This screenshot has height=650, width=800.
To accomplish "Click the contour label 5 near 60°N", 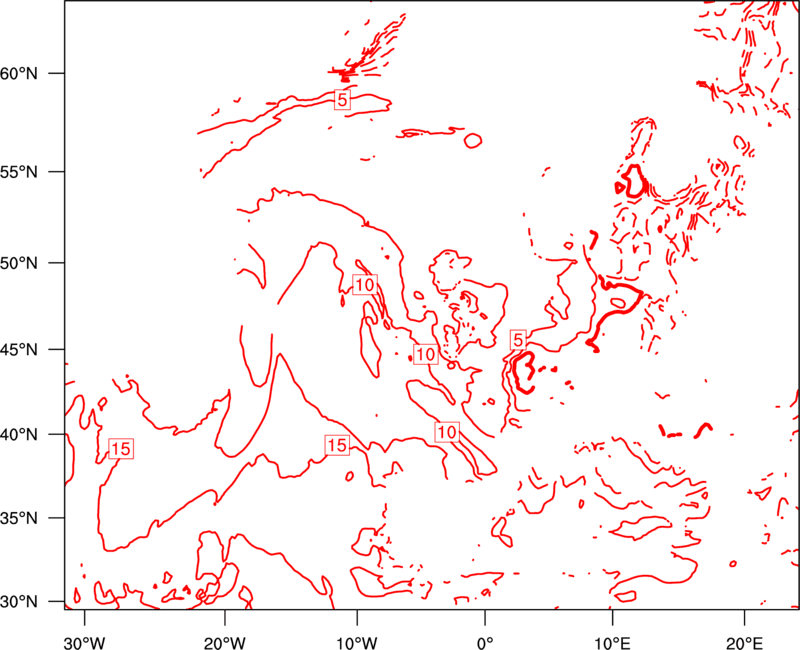I will (342, 101).
